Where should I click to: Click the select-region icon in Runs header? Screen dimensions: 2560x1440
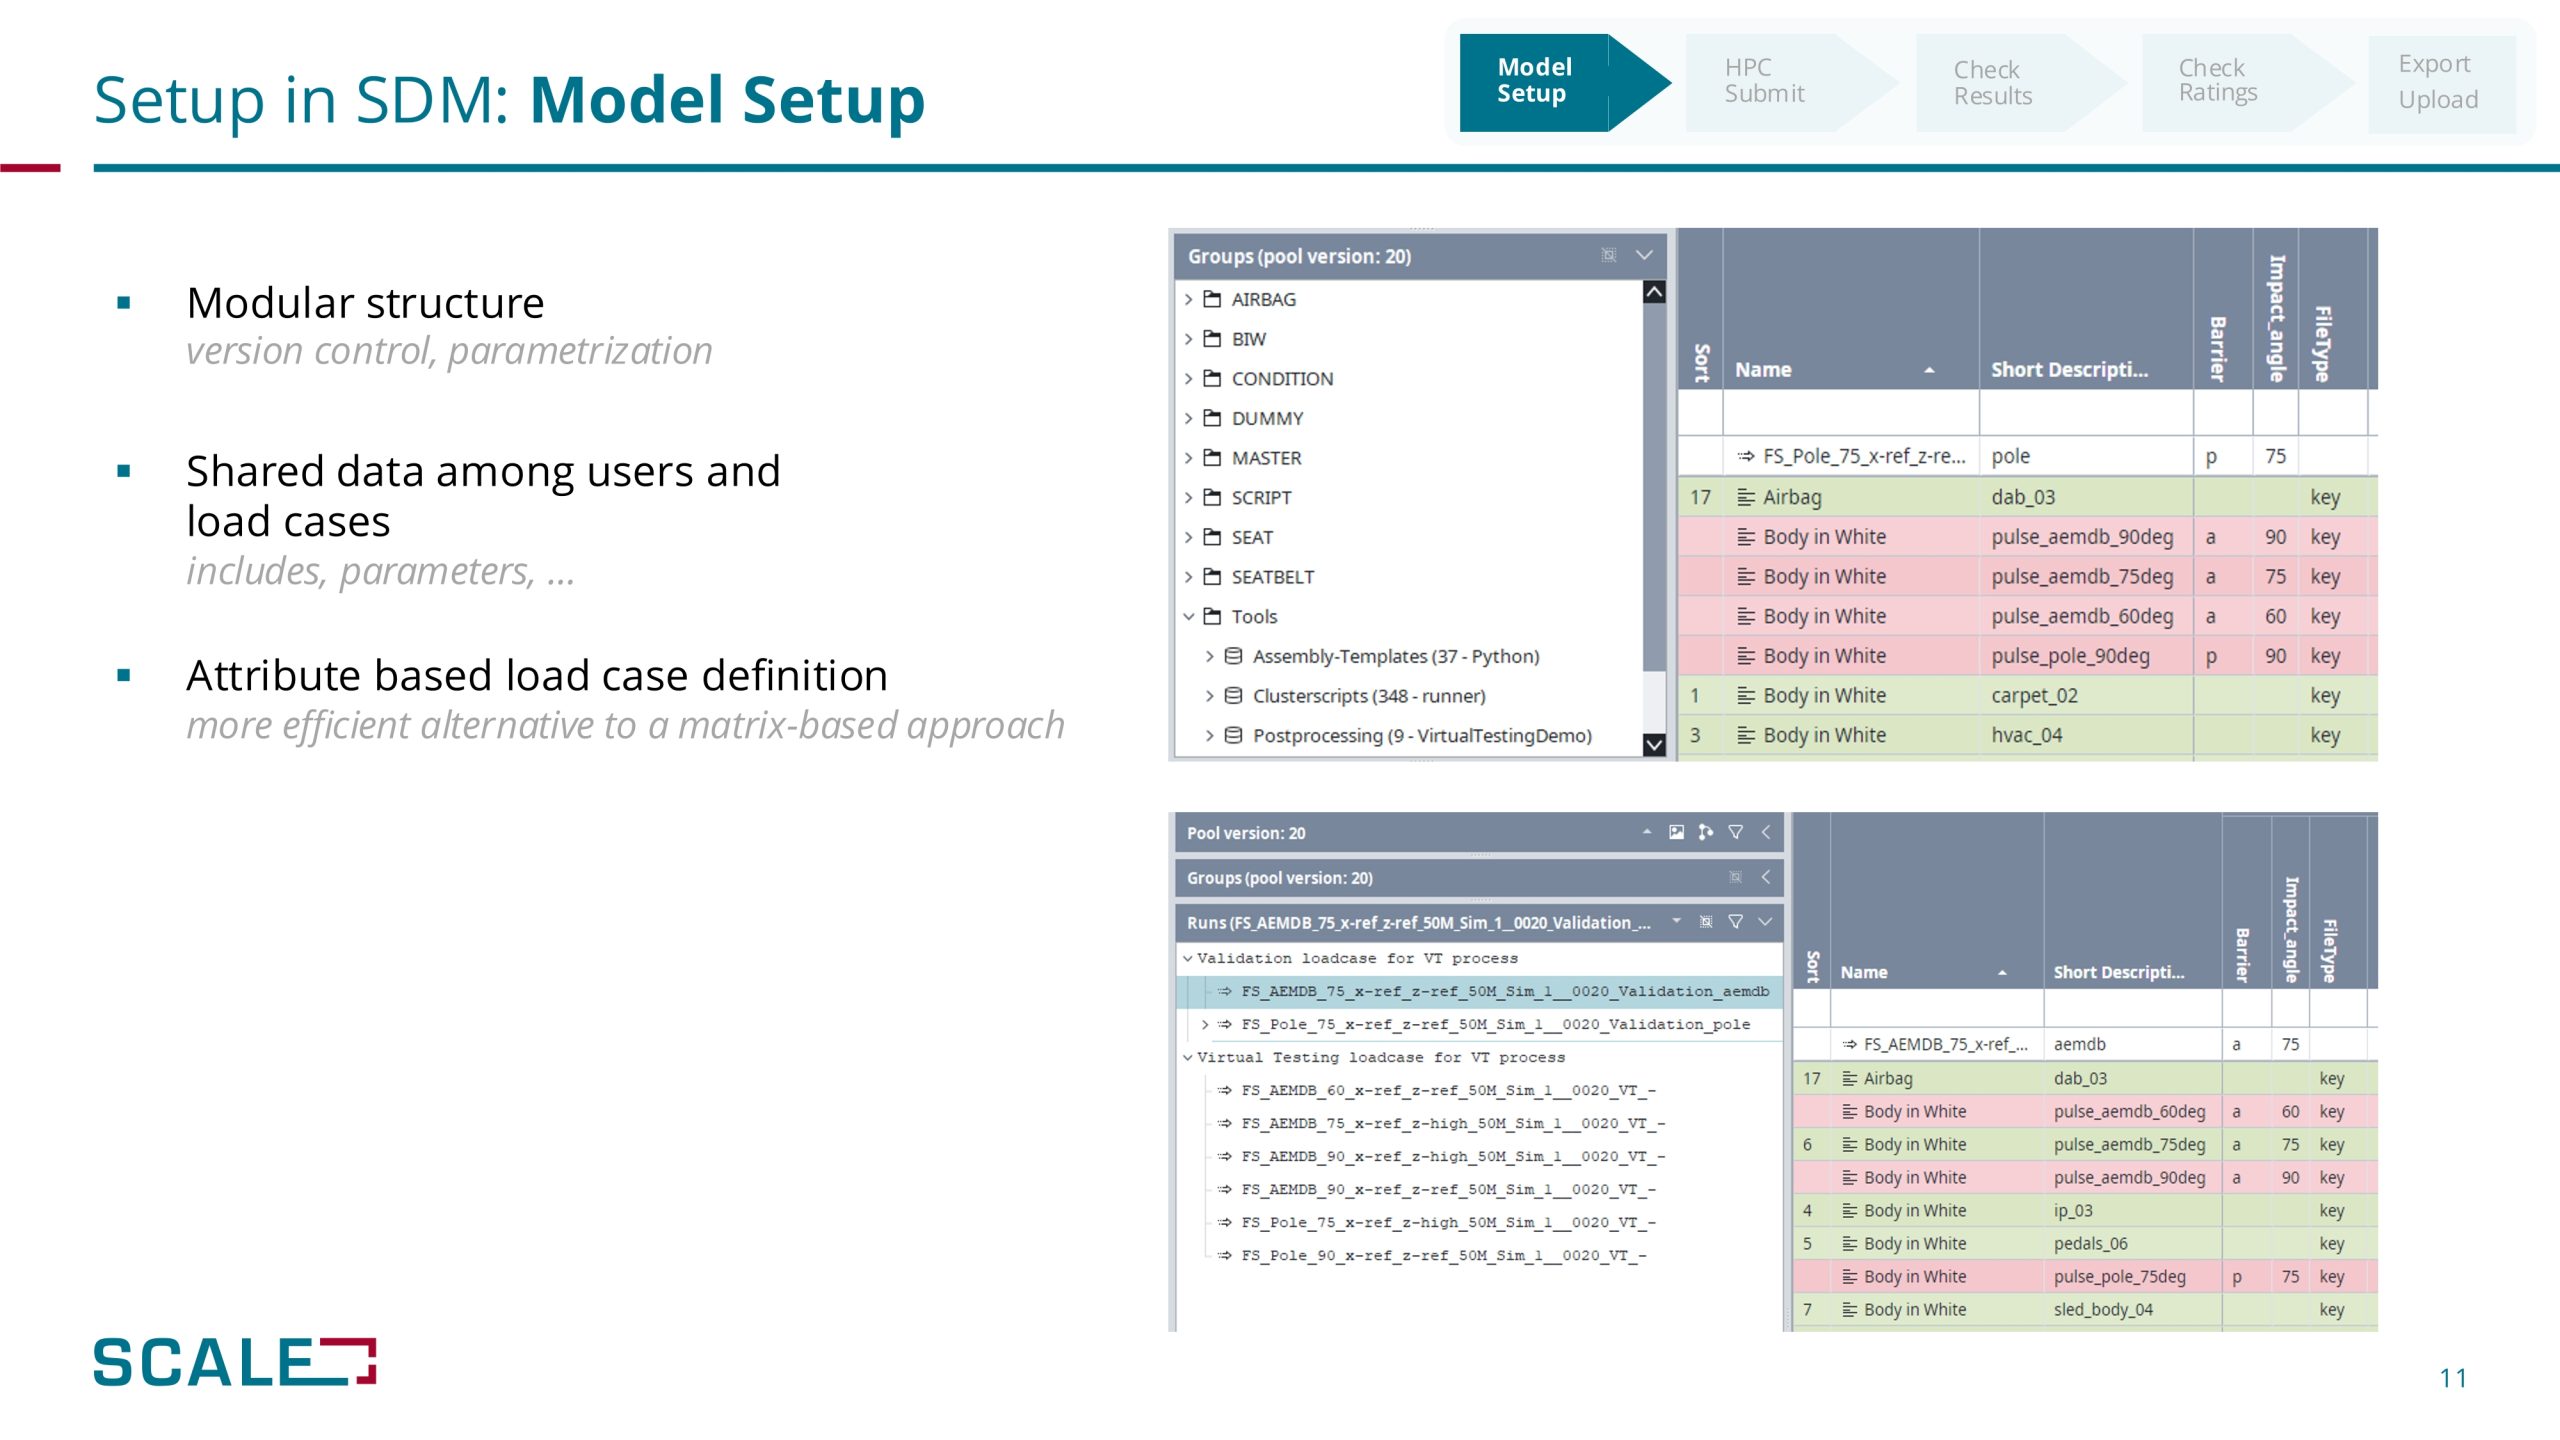coord(1706,922)
